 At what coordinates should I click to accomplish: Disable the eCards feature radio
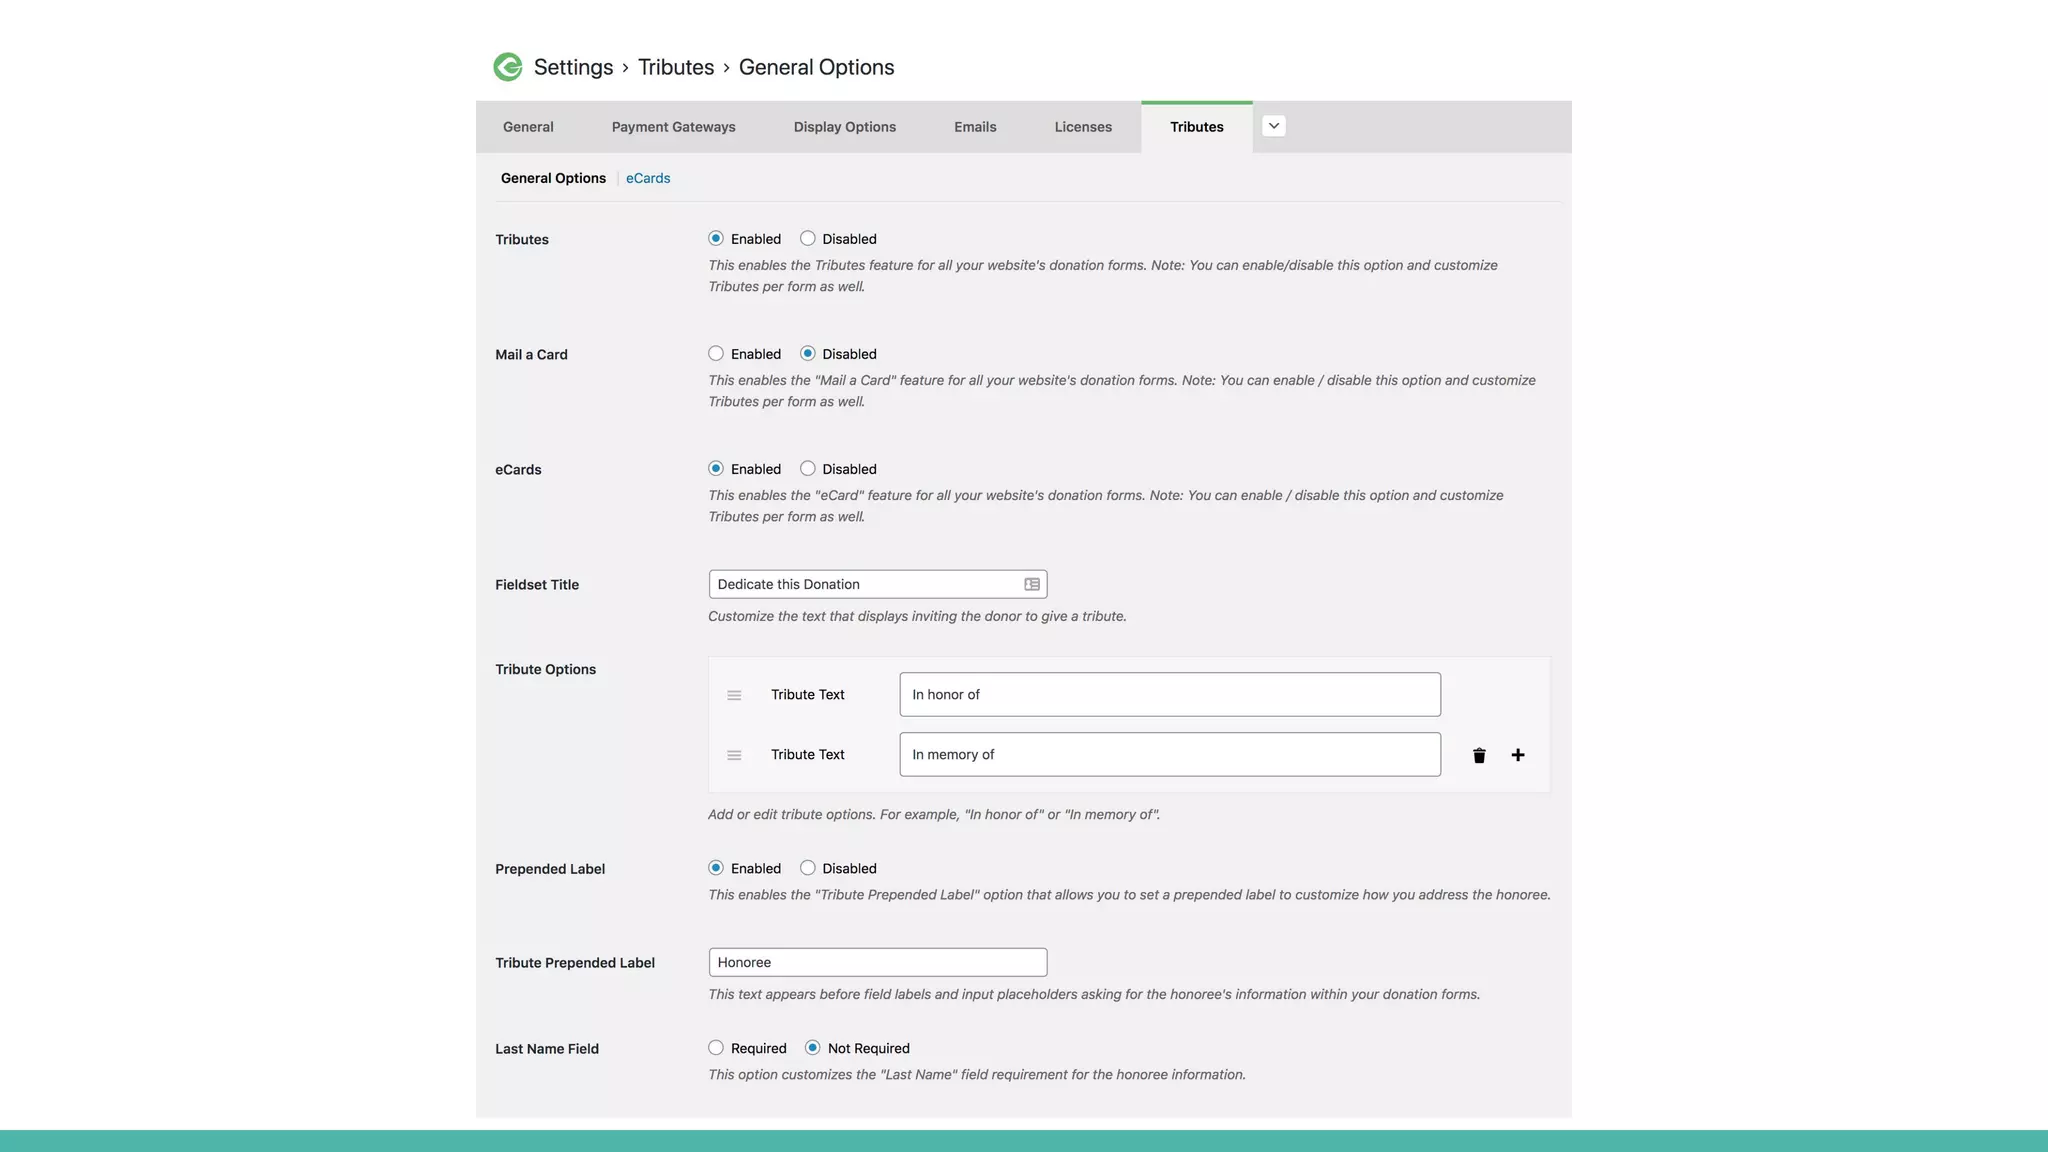point(808,468)
